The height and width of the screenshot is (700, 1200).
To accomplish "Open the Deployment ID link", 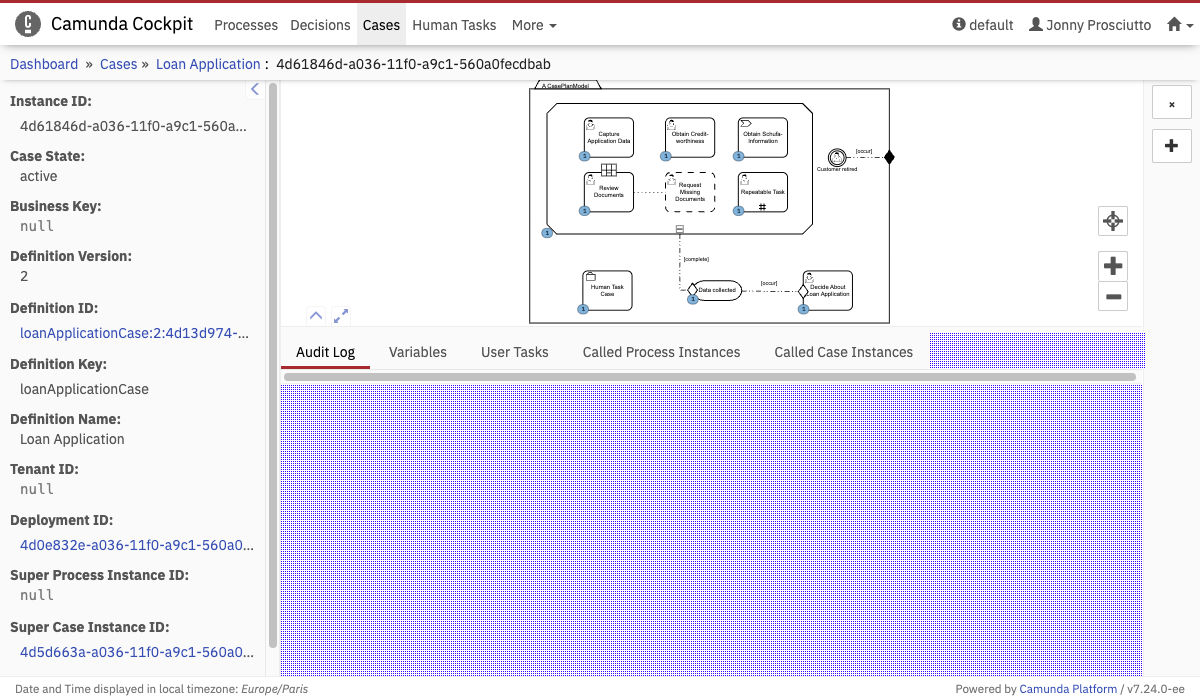I will coord(136,545).
